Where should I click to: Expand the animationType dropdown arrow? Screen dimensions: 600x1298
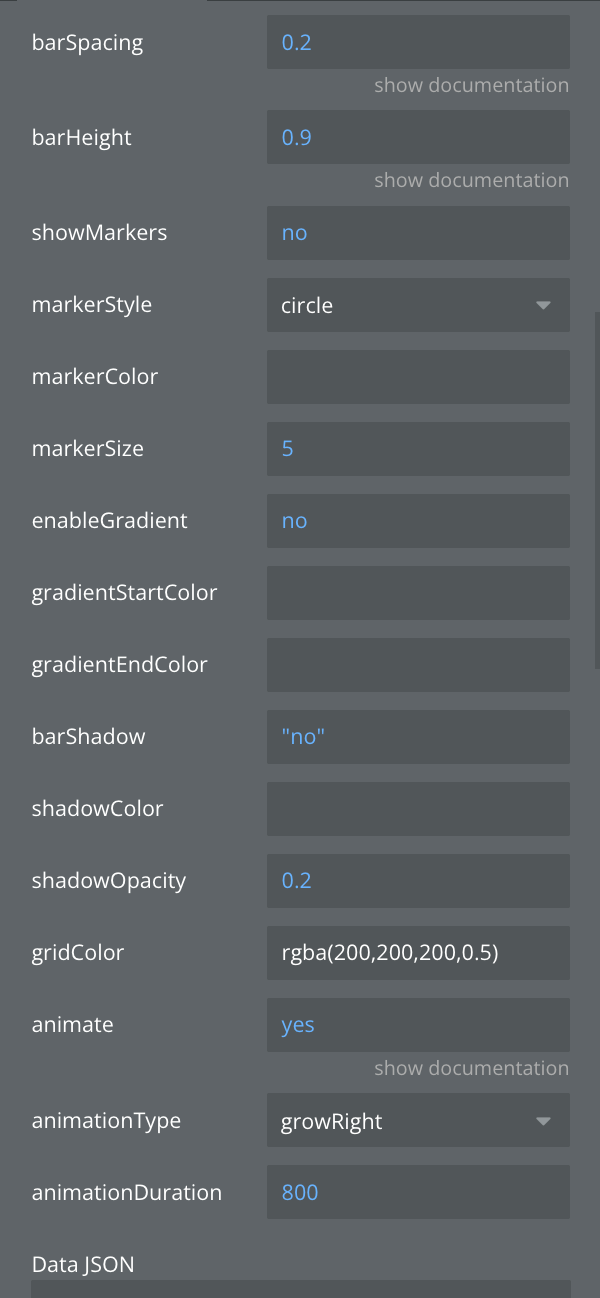pyautogui.click(x=543, y=1121)
